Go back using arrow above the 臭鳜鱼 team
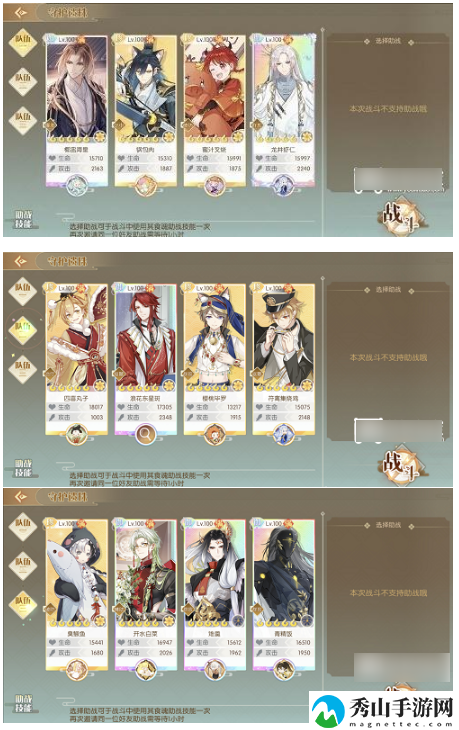The image size is (459, 730). 20,497
